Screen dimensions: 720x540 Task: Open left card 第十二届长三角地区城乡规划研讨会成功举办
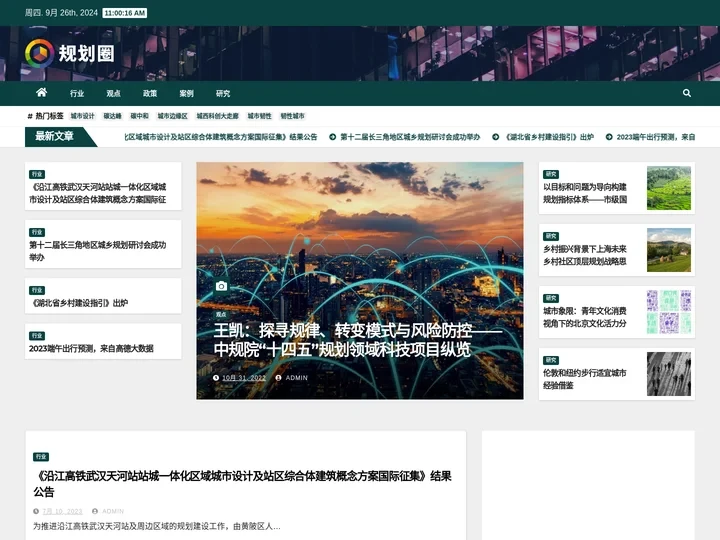[x=98, y=251]
